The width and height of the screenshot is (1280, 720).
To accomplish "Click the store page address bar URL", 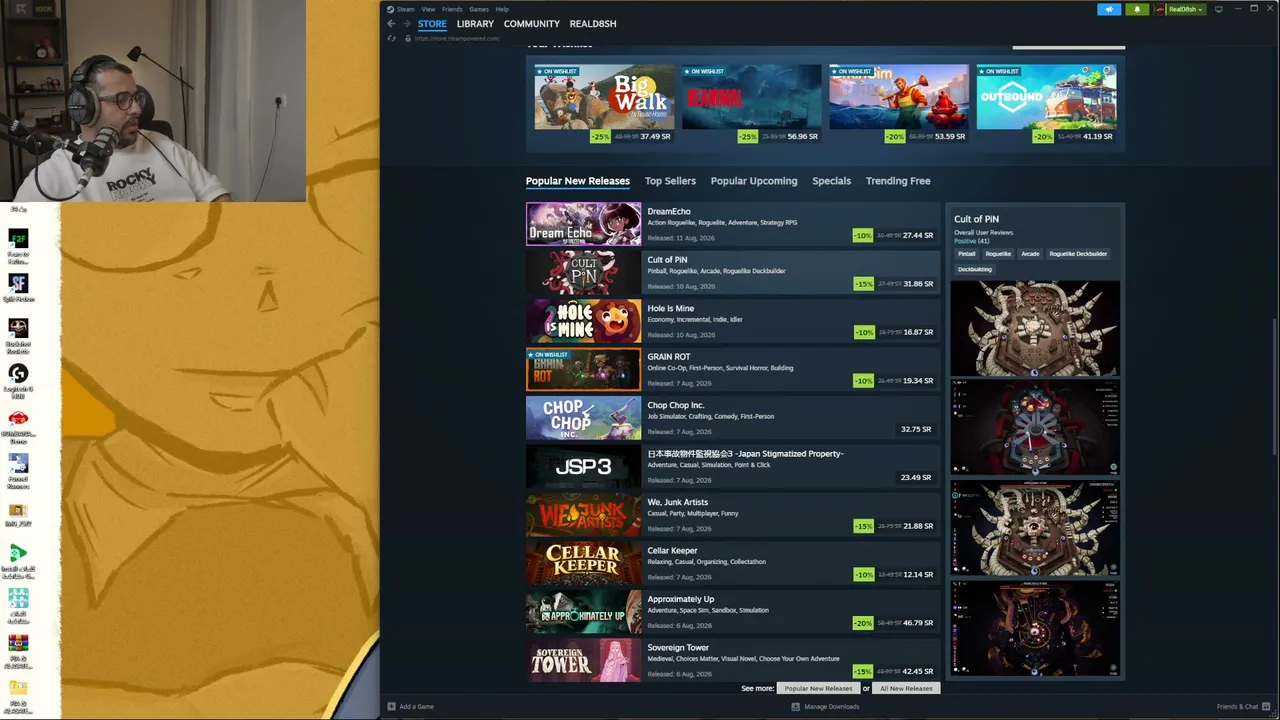I will 457,39.
